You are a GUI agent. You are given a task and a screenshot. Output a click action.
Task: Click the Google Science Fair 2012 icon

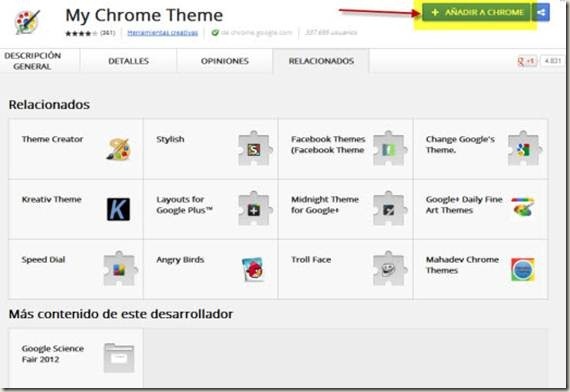tap(119, 358)
